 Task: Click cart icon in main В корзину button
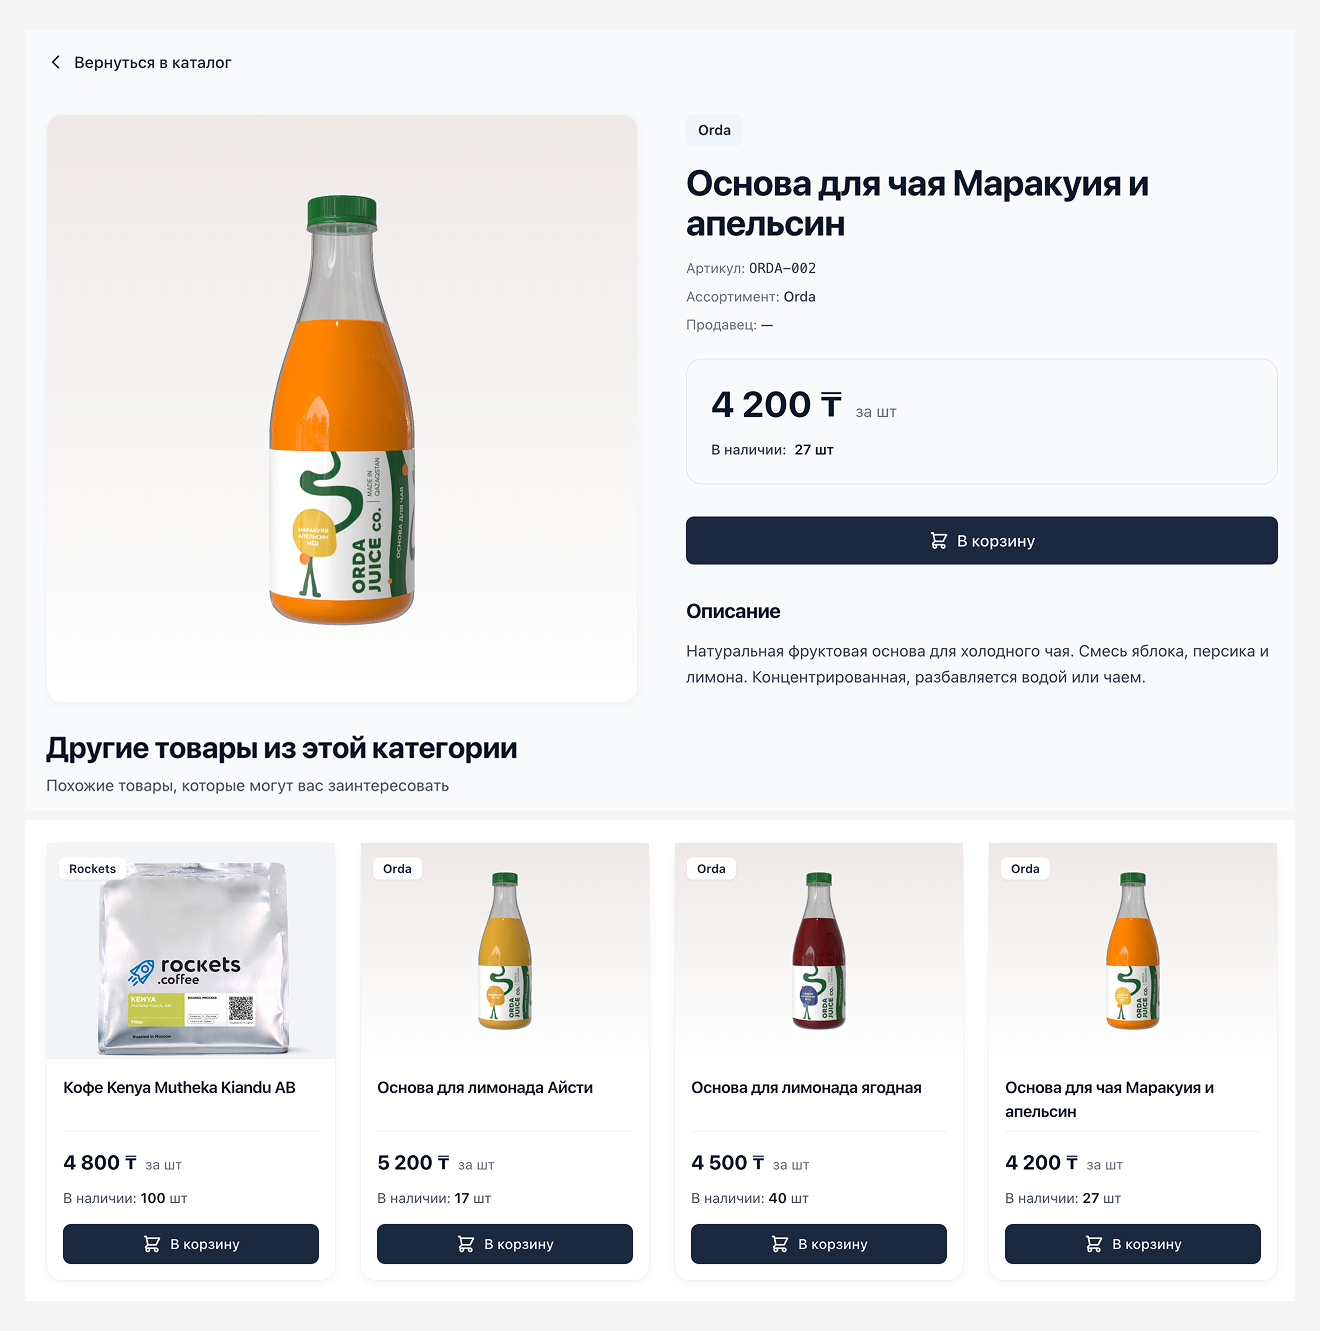[938, 541]
